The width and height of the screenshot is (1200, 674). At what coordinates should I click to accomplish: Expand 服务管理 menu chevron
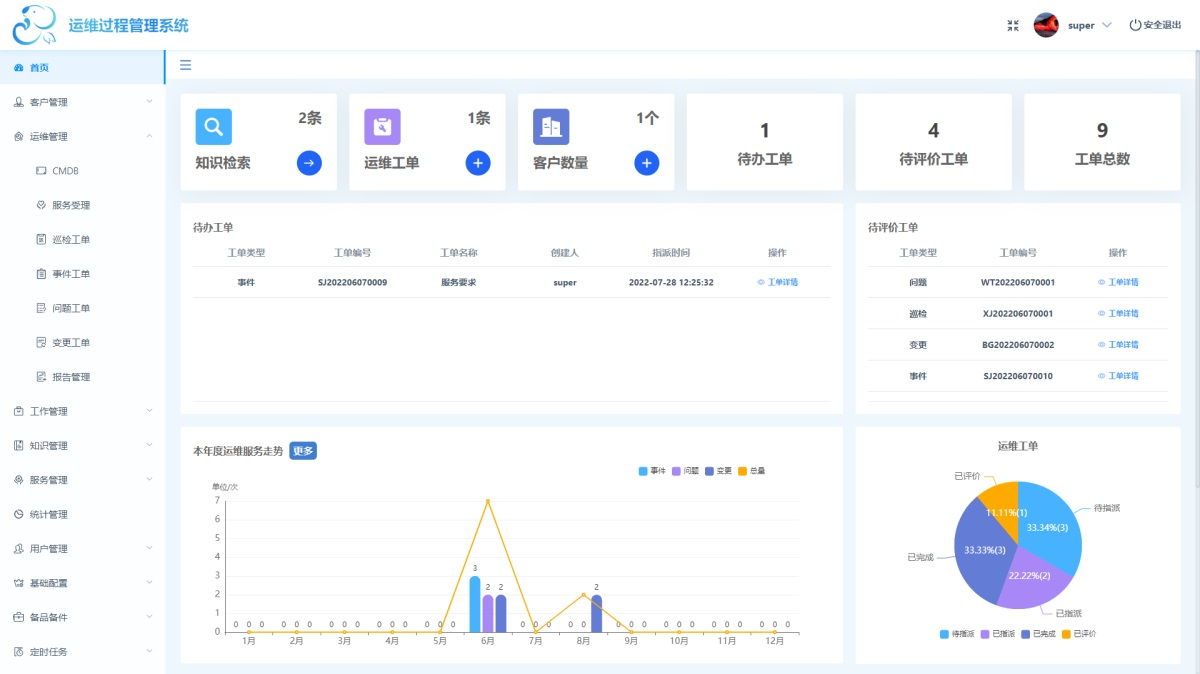click(149, 480)
